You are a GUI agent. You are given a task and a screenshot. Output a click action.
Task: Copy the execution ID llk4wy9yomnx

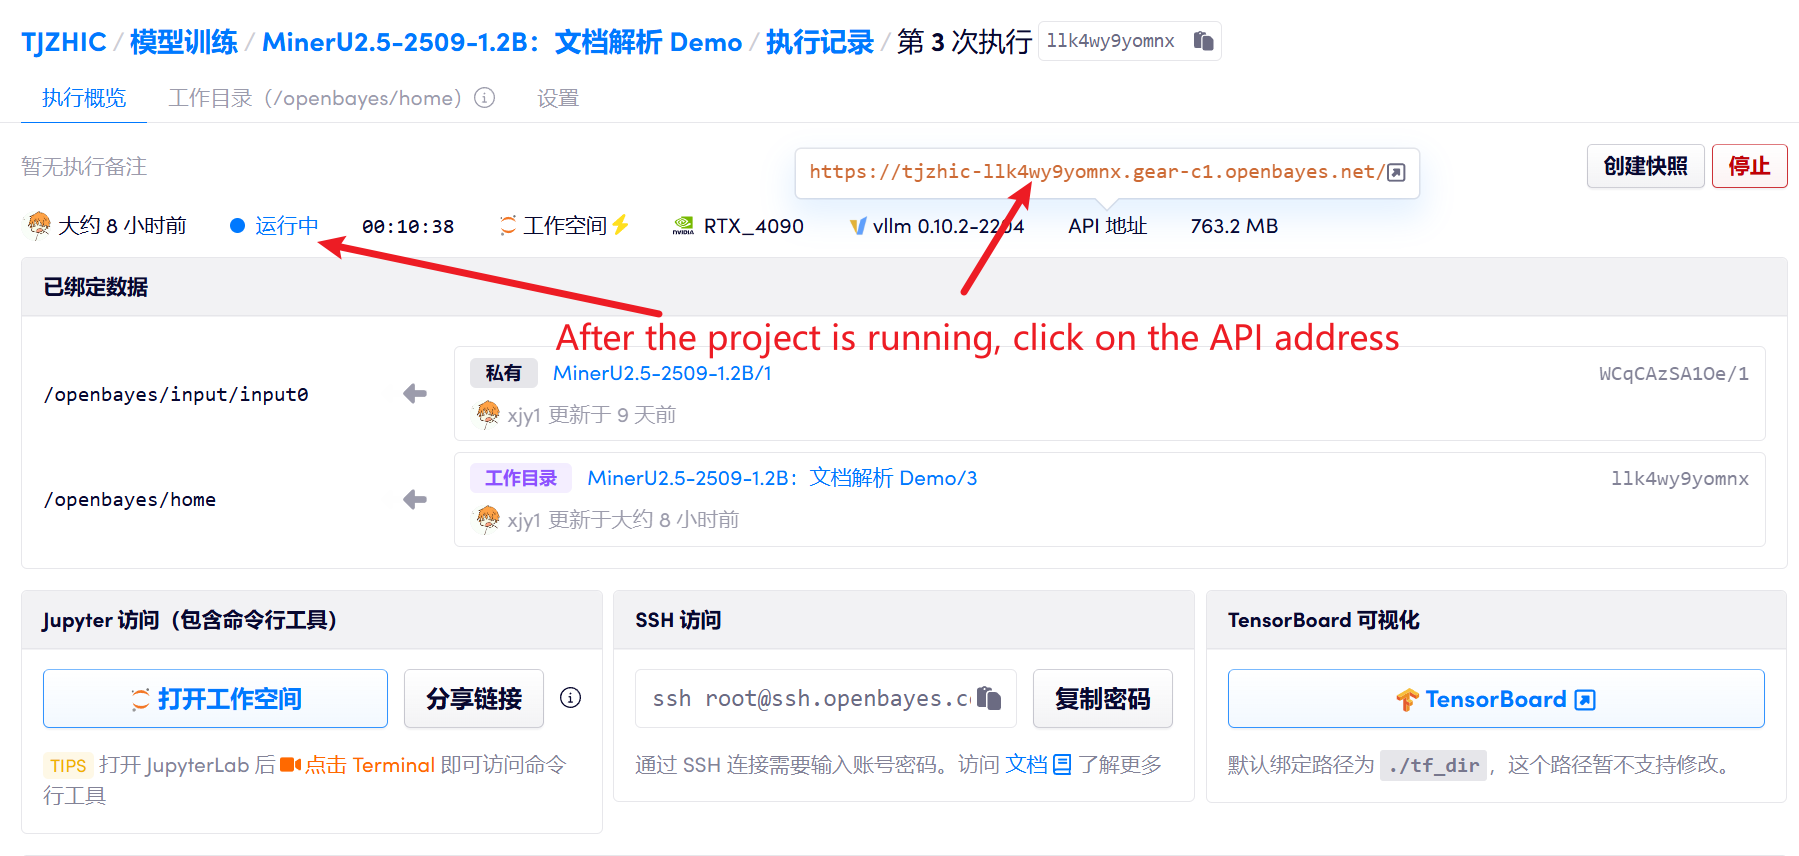click(1203, 41)
